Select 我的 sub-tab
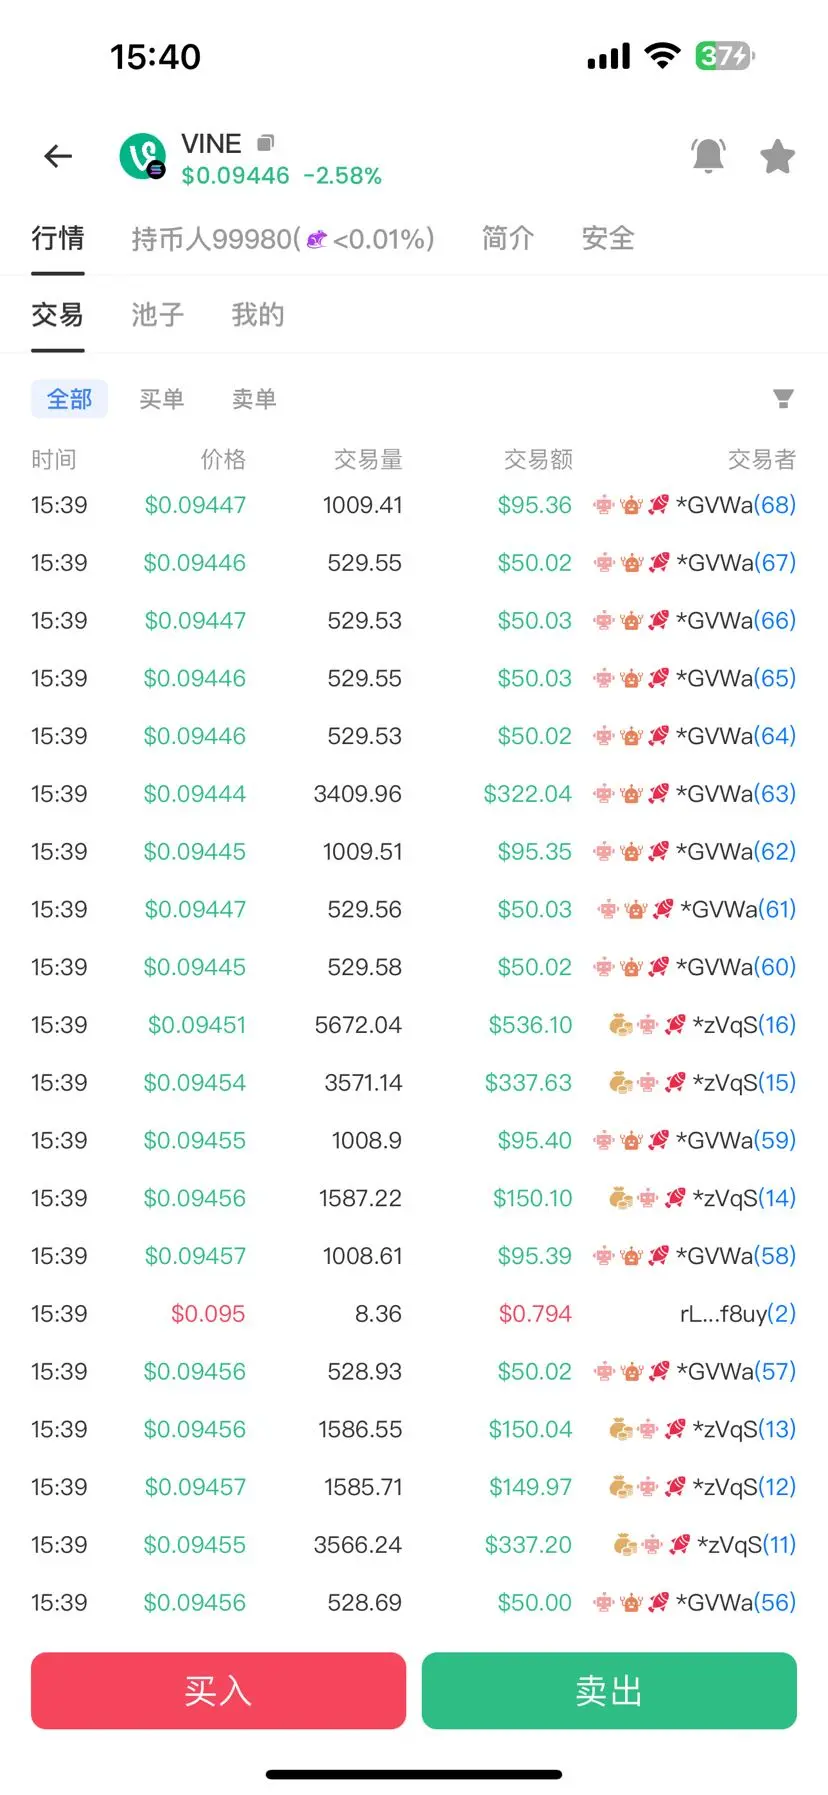Image resolution: width=828 pixels, height=1795 pixels. (x=258, y=315)
